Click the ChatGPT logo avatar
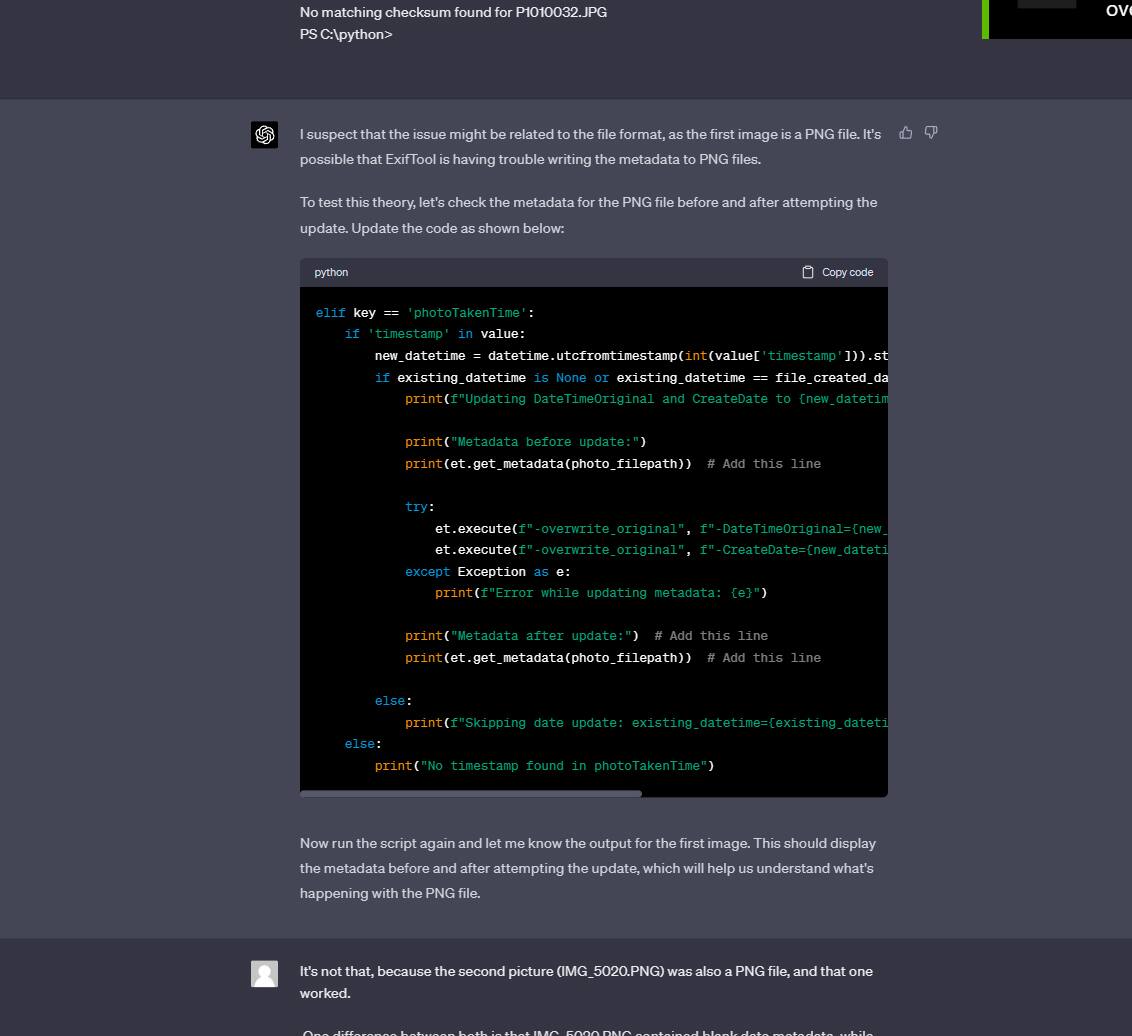Image resolution: width=1132 pixels, height=1036 pixels. click(x=264, y=135)
